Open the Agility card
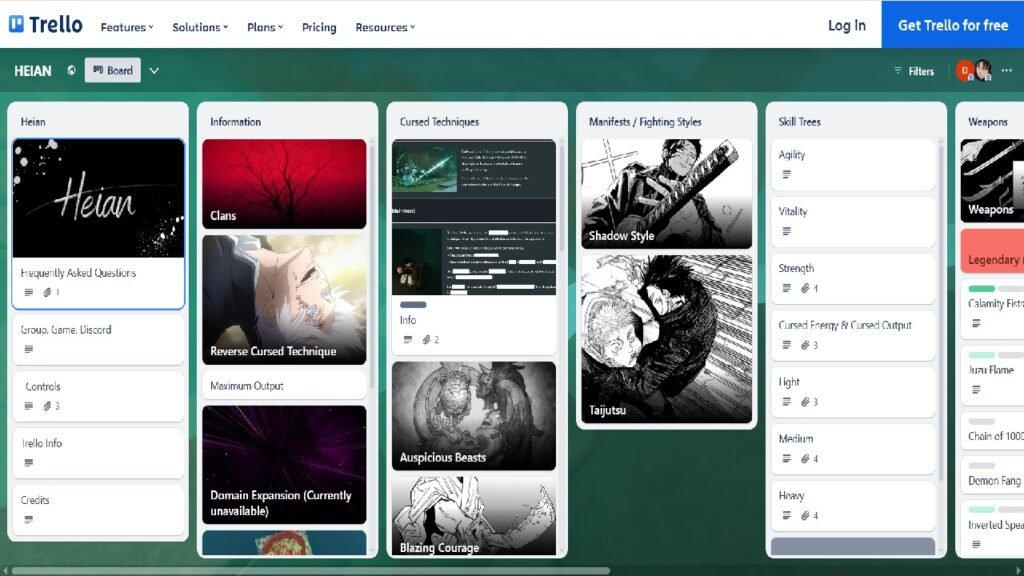This screenshot has width=1024, height=576. click(x=853, y=164)
